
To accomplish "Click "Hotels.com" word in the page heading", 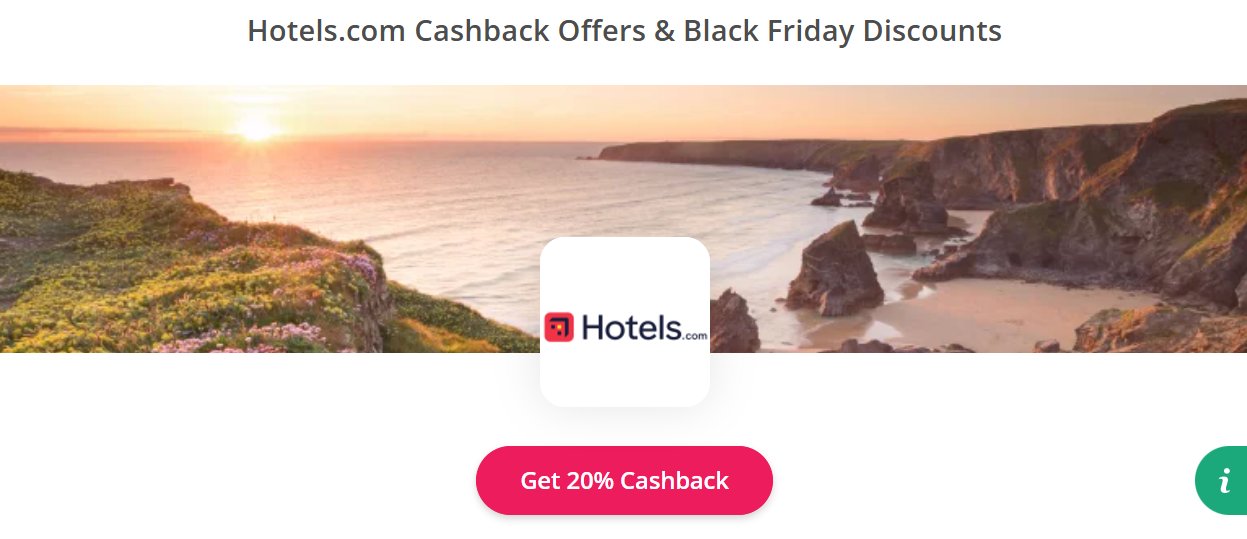I will [327, 31].
